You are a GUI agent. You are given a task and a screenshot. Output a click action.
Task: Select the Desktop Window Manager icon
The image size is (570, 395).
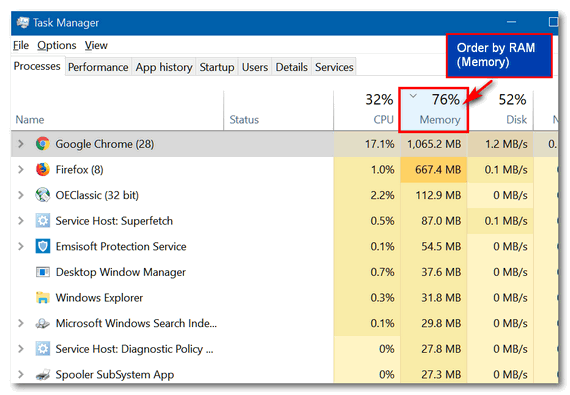point(43,272)
